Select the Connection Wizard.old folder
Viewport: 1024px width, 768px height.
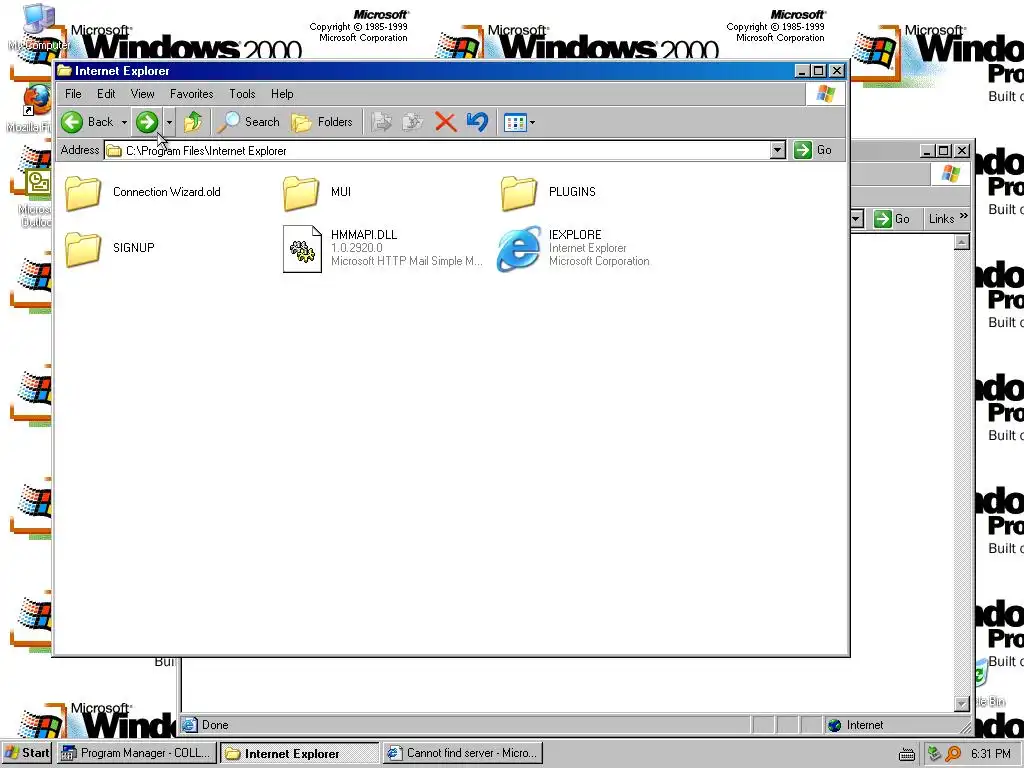click(143, 193)
